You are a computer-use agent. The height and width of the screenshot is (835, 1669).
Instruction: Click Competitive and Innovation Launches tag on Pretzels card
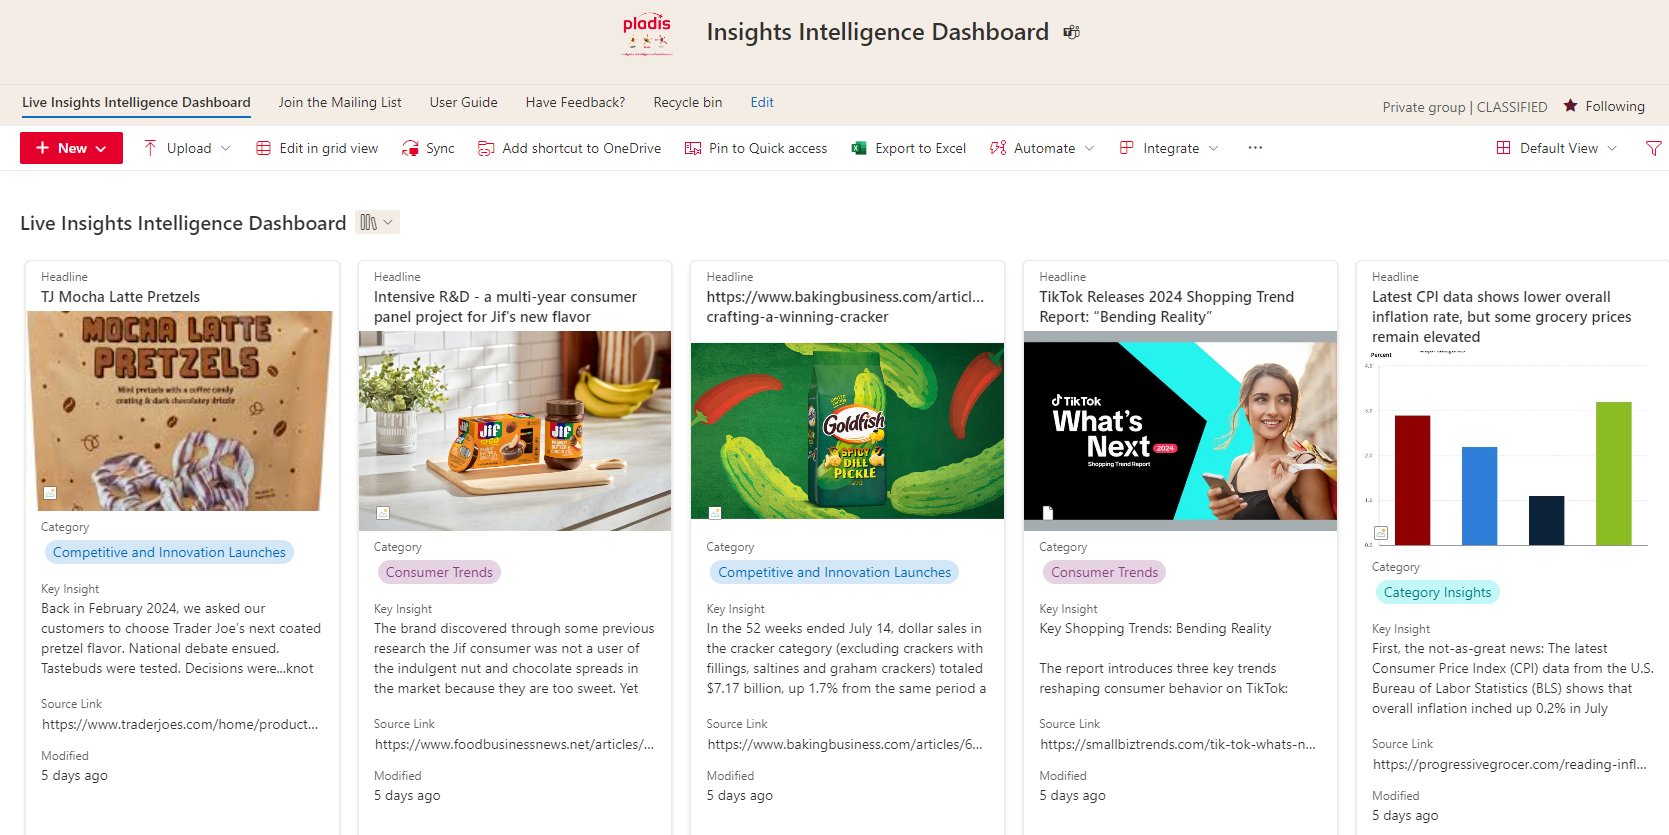coord(169,552)
